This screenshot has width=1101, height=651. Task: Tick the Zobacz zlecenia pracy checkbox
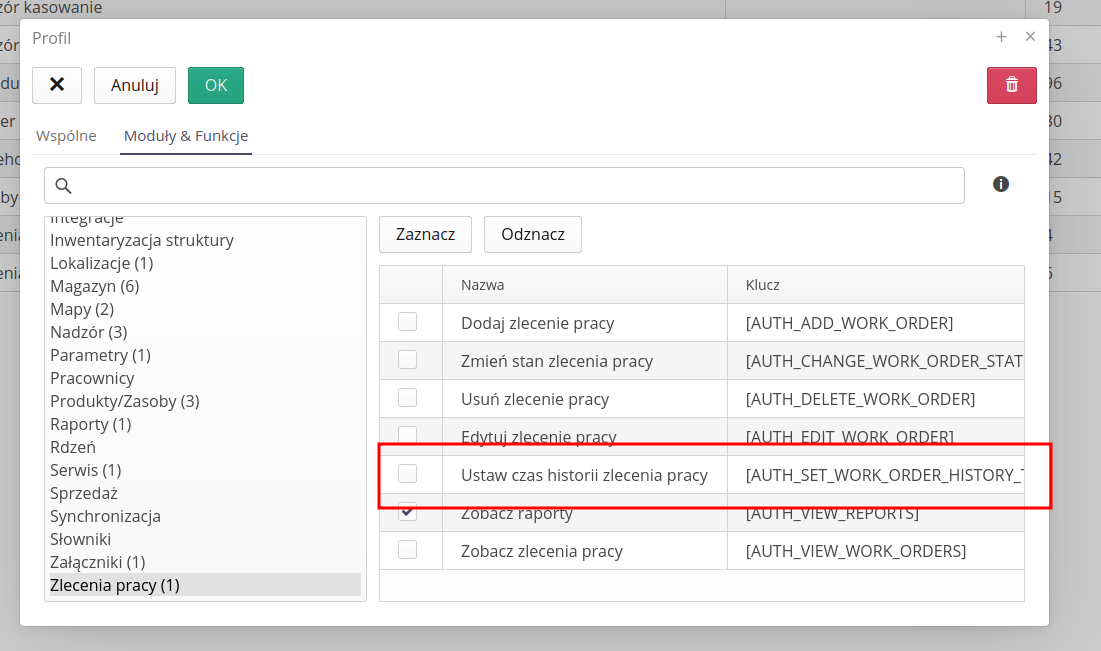408,550
